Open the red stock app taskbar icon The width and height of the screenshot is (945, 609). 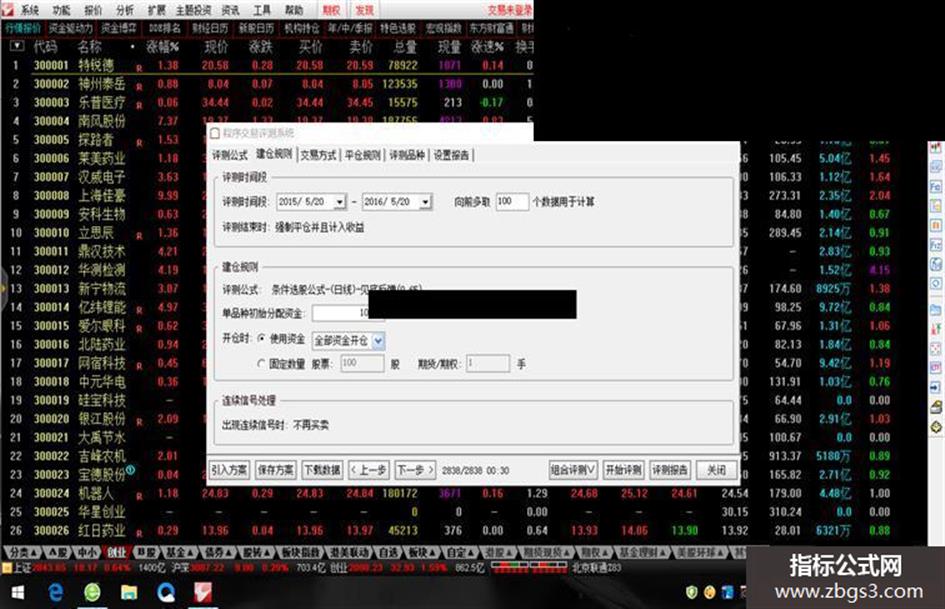click(203, 593)
